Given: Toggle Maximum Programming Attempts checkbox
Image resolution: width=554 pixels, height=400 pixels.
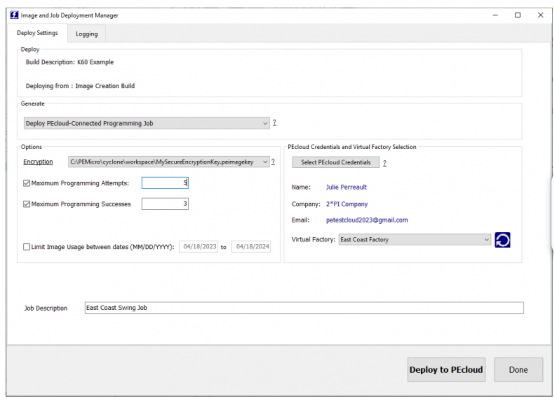Looking at the screenshot, I should 26,183.
